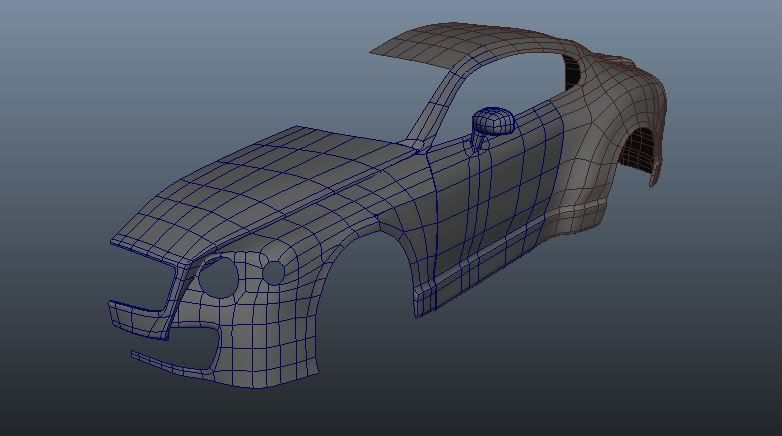Select the windshield A-pillar strip of the car
This screenshot has width=782, height=436.
[x=439, y=102]
